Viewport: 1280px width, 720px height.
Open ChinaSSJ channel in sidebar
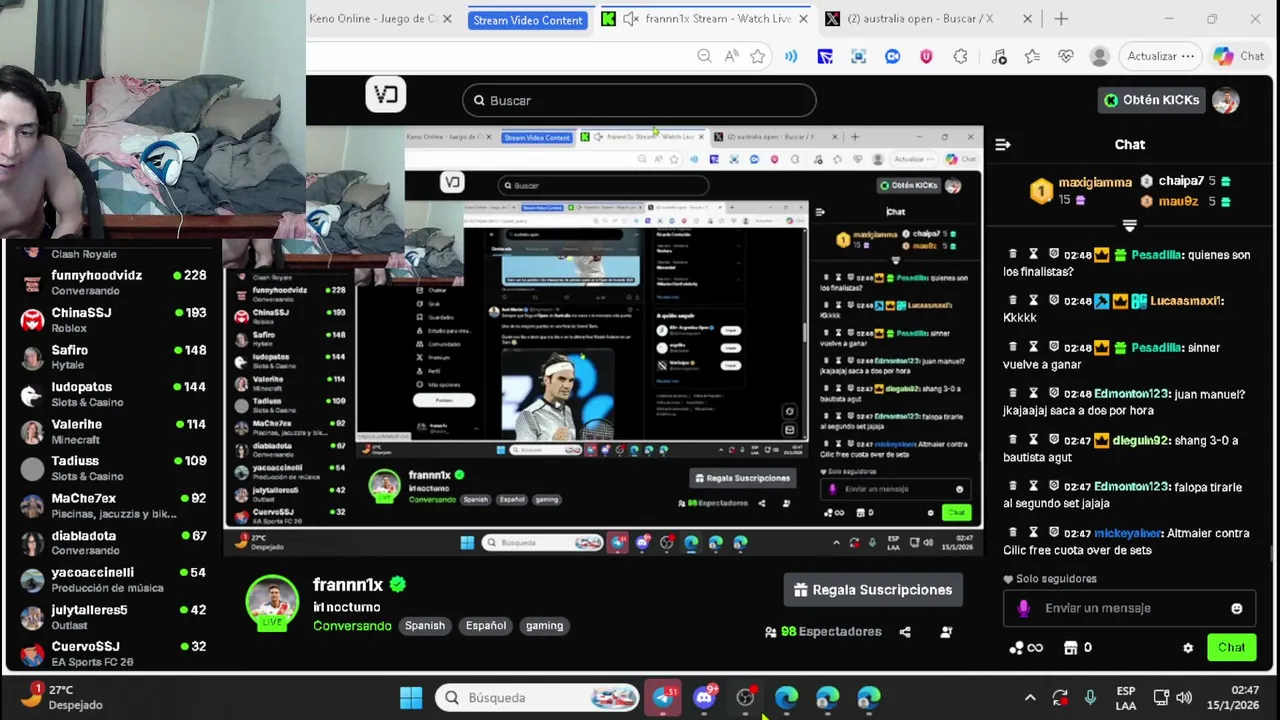tap(113, 319)
